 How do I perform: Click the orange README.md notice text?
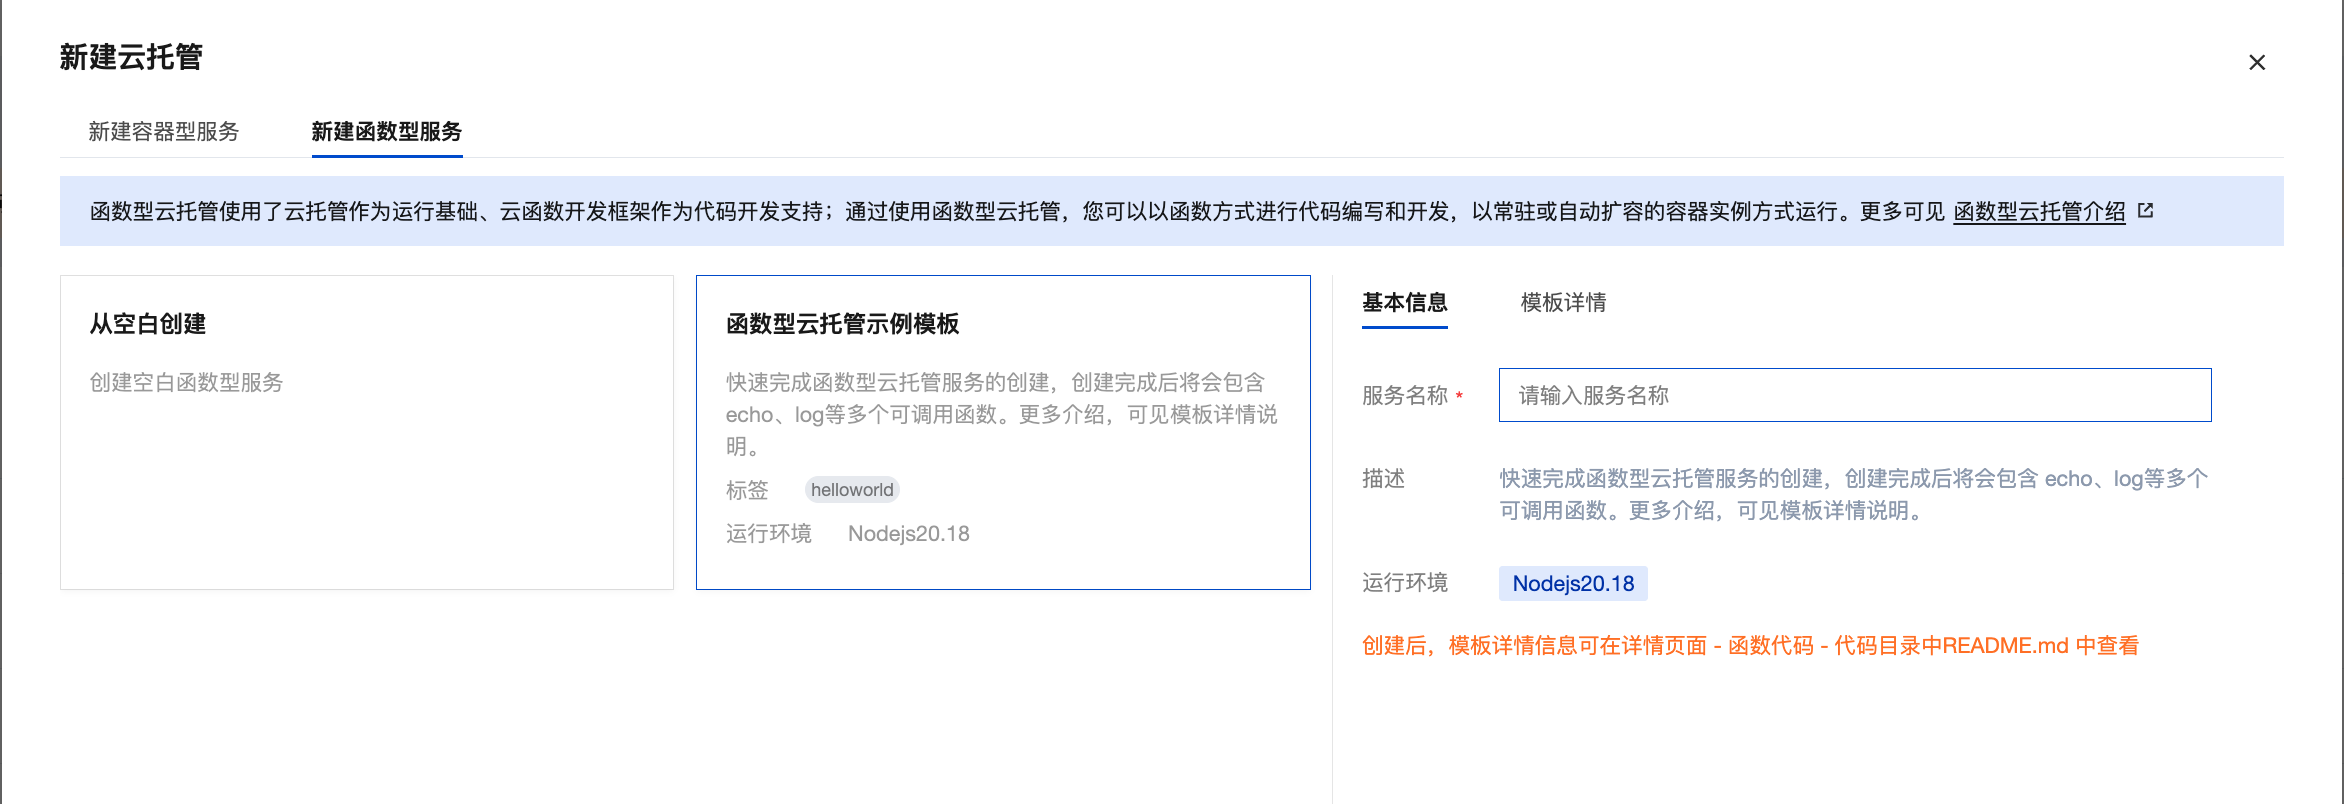(x=1750, y=646)
